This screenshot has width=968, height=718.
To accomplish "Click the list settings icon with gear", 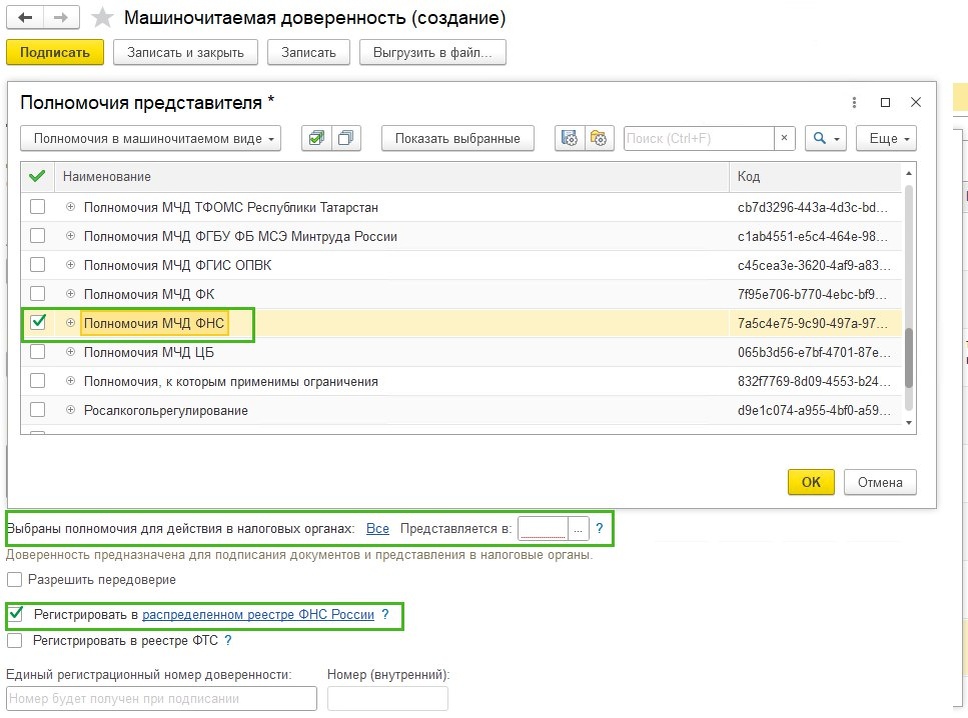I will pyautogui.click(x=569, y=138).
